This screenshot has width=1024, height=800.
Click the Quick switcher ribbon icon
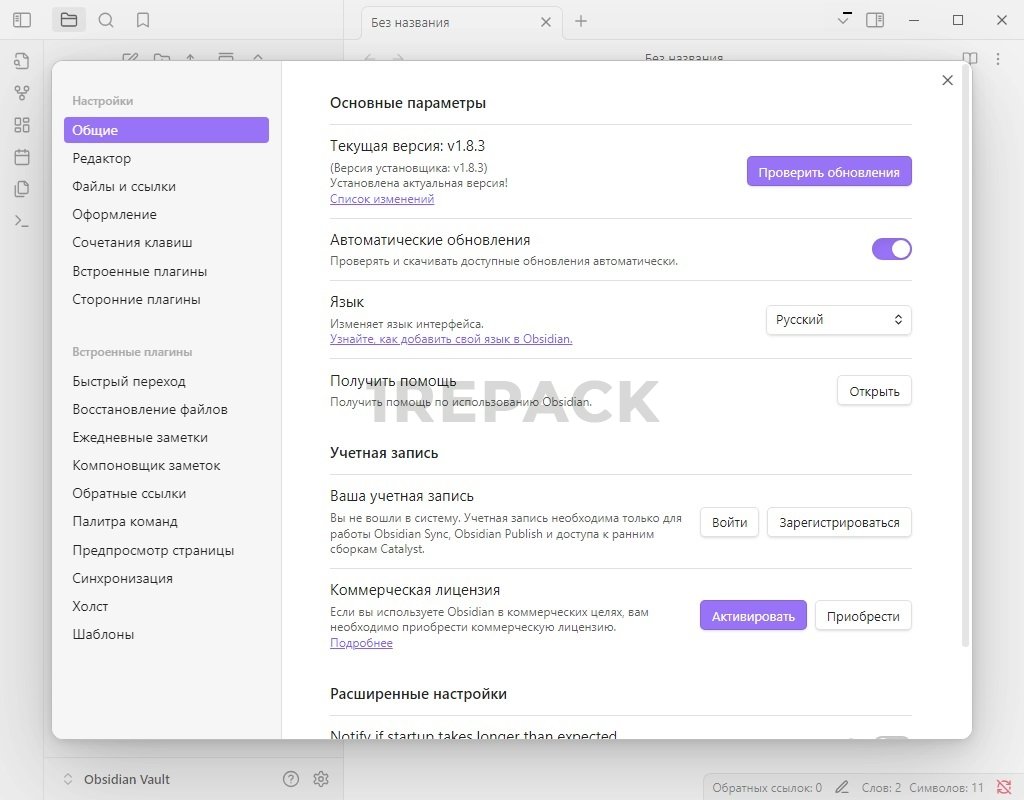tap(22, 61)
